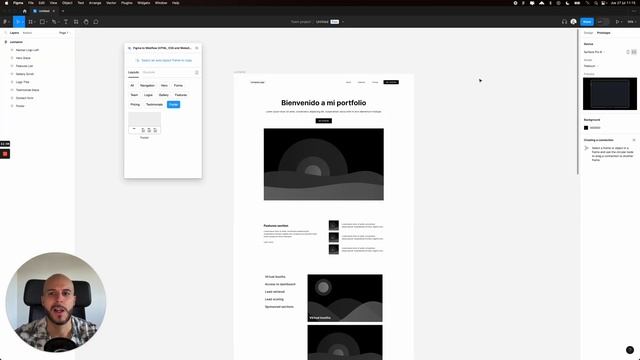Click the black navbar button on canvas

point(391,82)
